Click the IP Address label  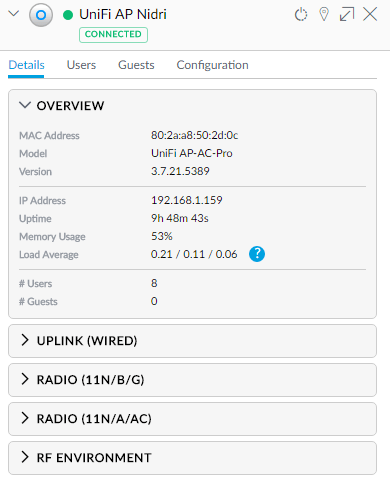click(x=42, y=201)
